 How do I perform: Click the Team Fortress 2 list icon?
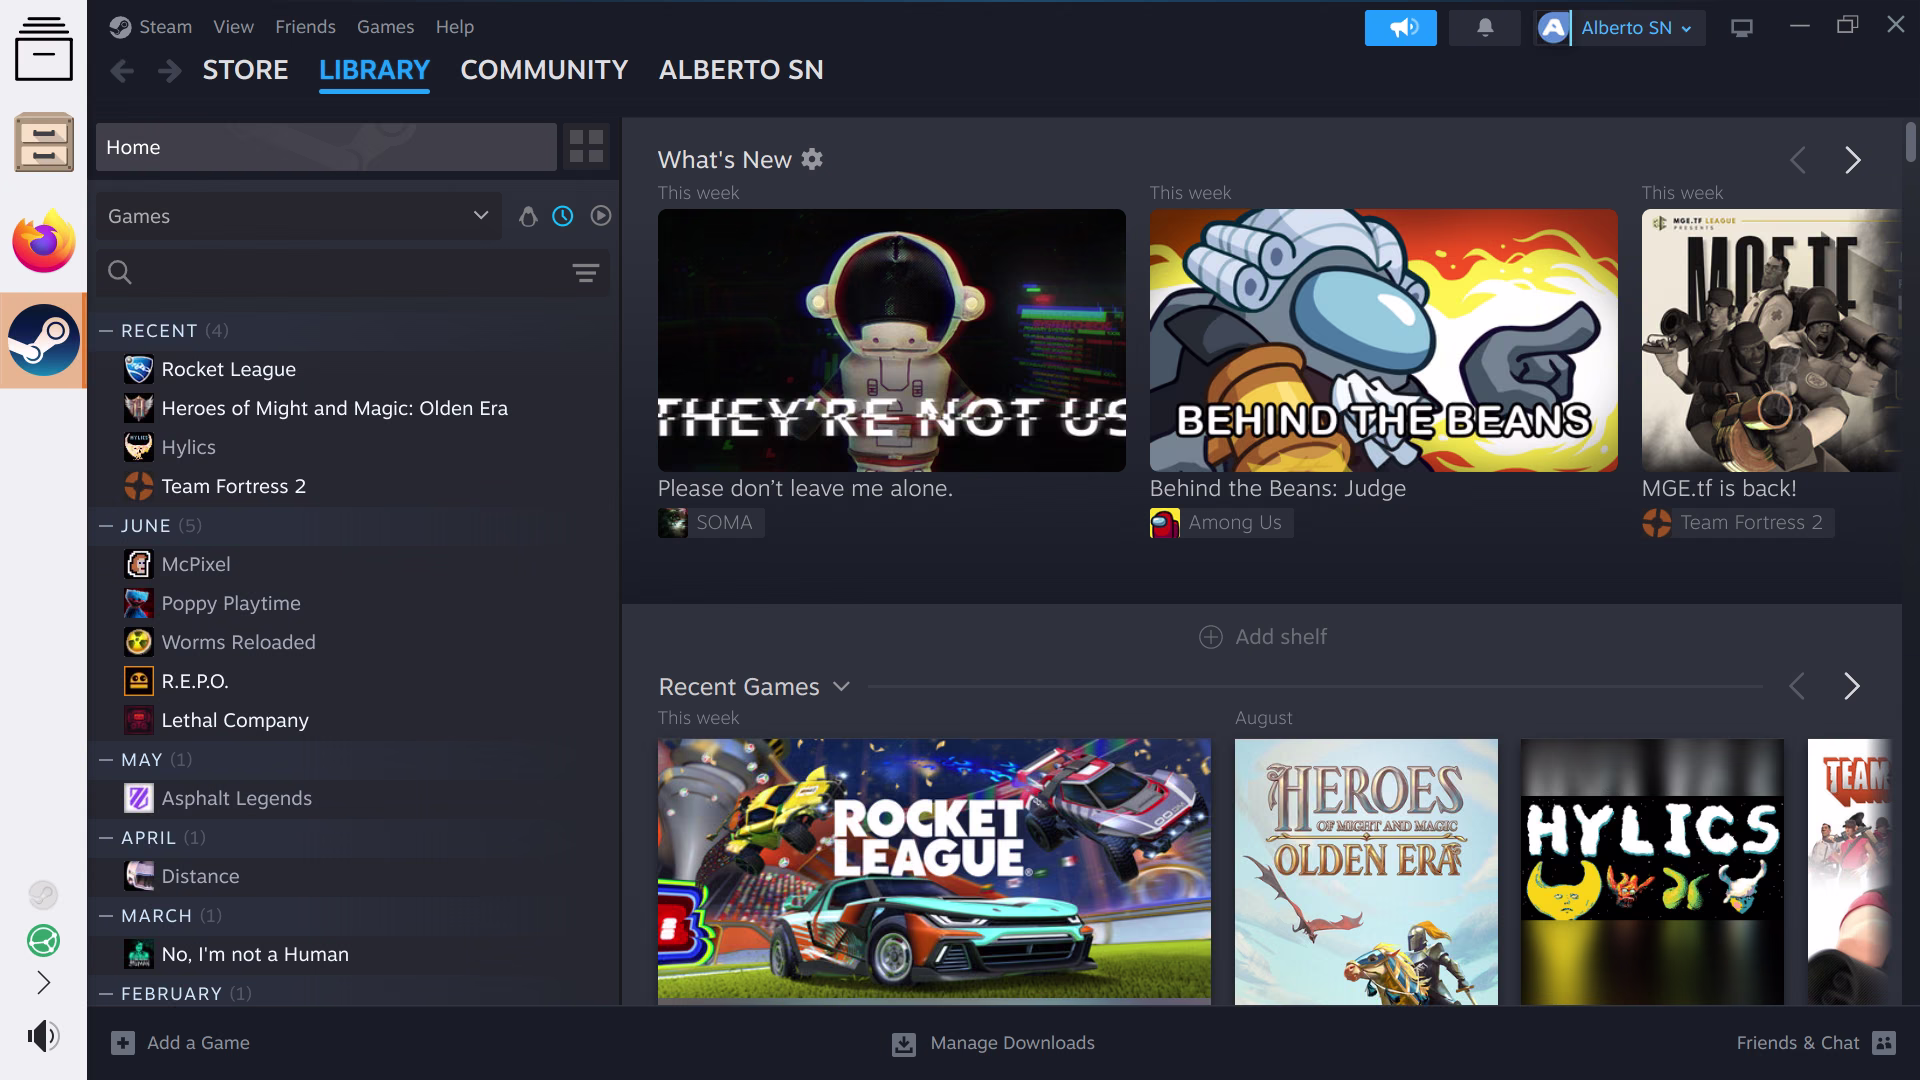(x=138, y=486)
